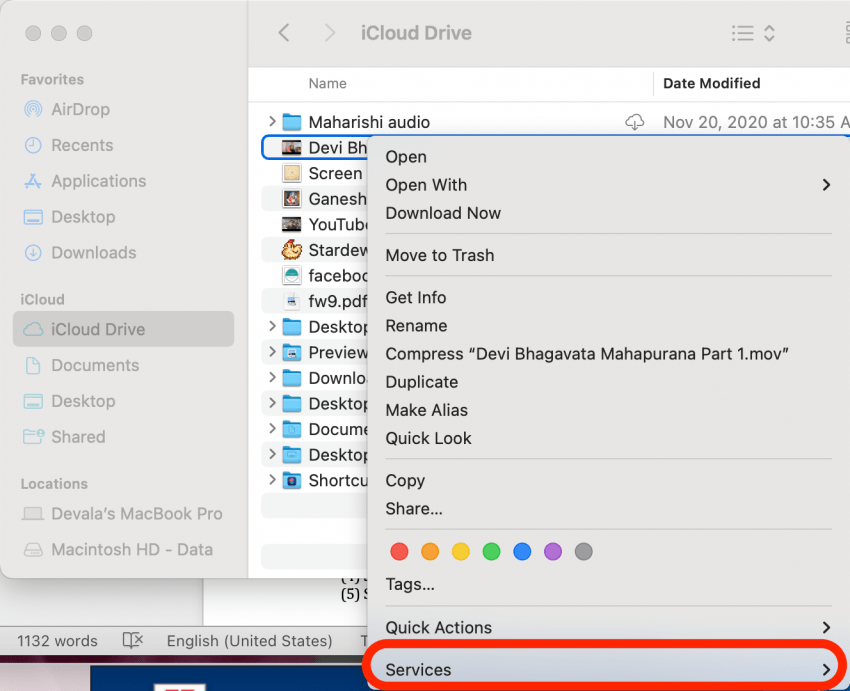Click the Finder forward navigation arrow
The width and height of the screenshot is (850, 691).
(x=330, y=33)
